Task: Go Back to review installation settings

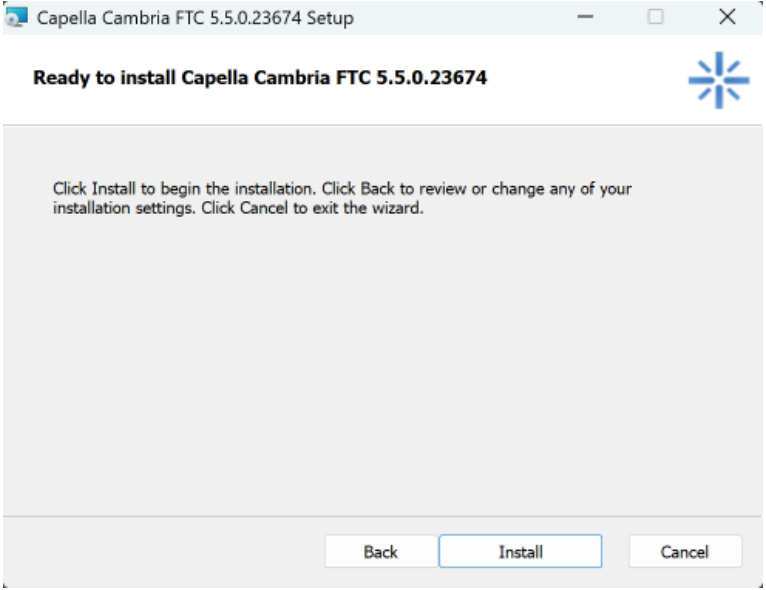Action: click(380, 551)
